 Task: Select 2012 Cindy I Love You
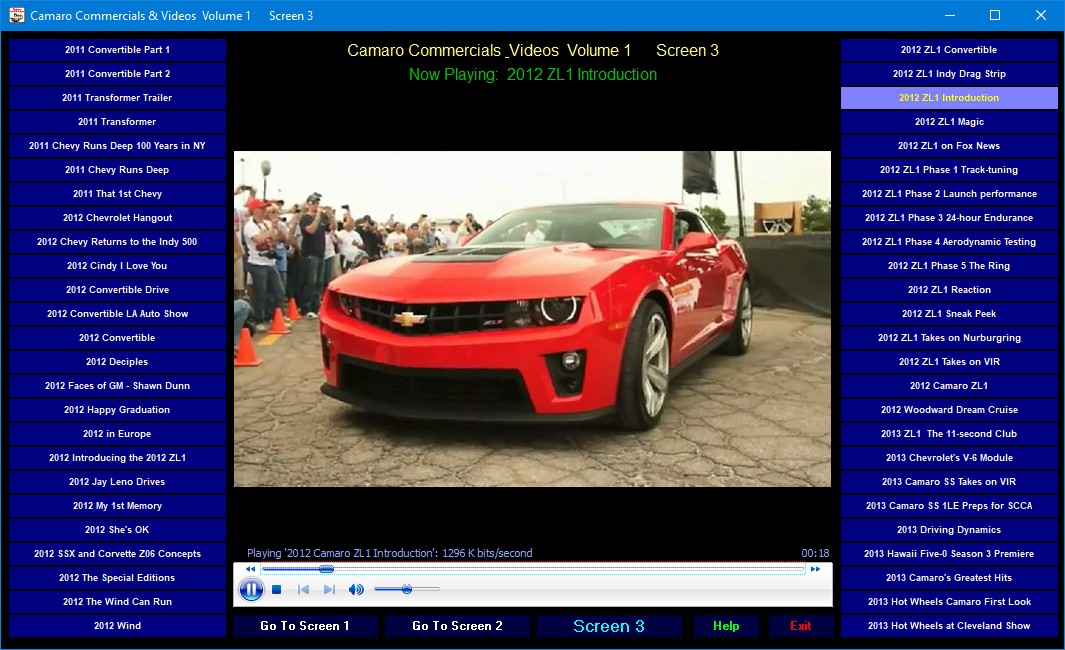118,266
